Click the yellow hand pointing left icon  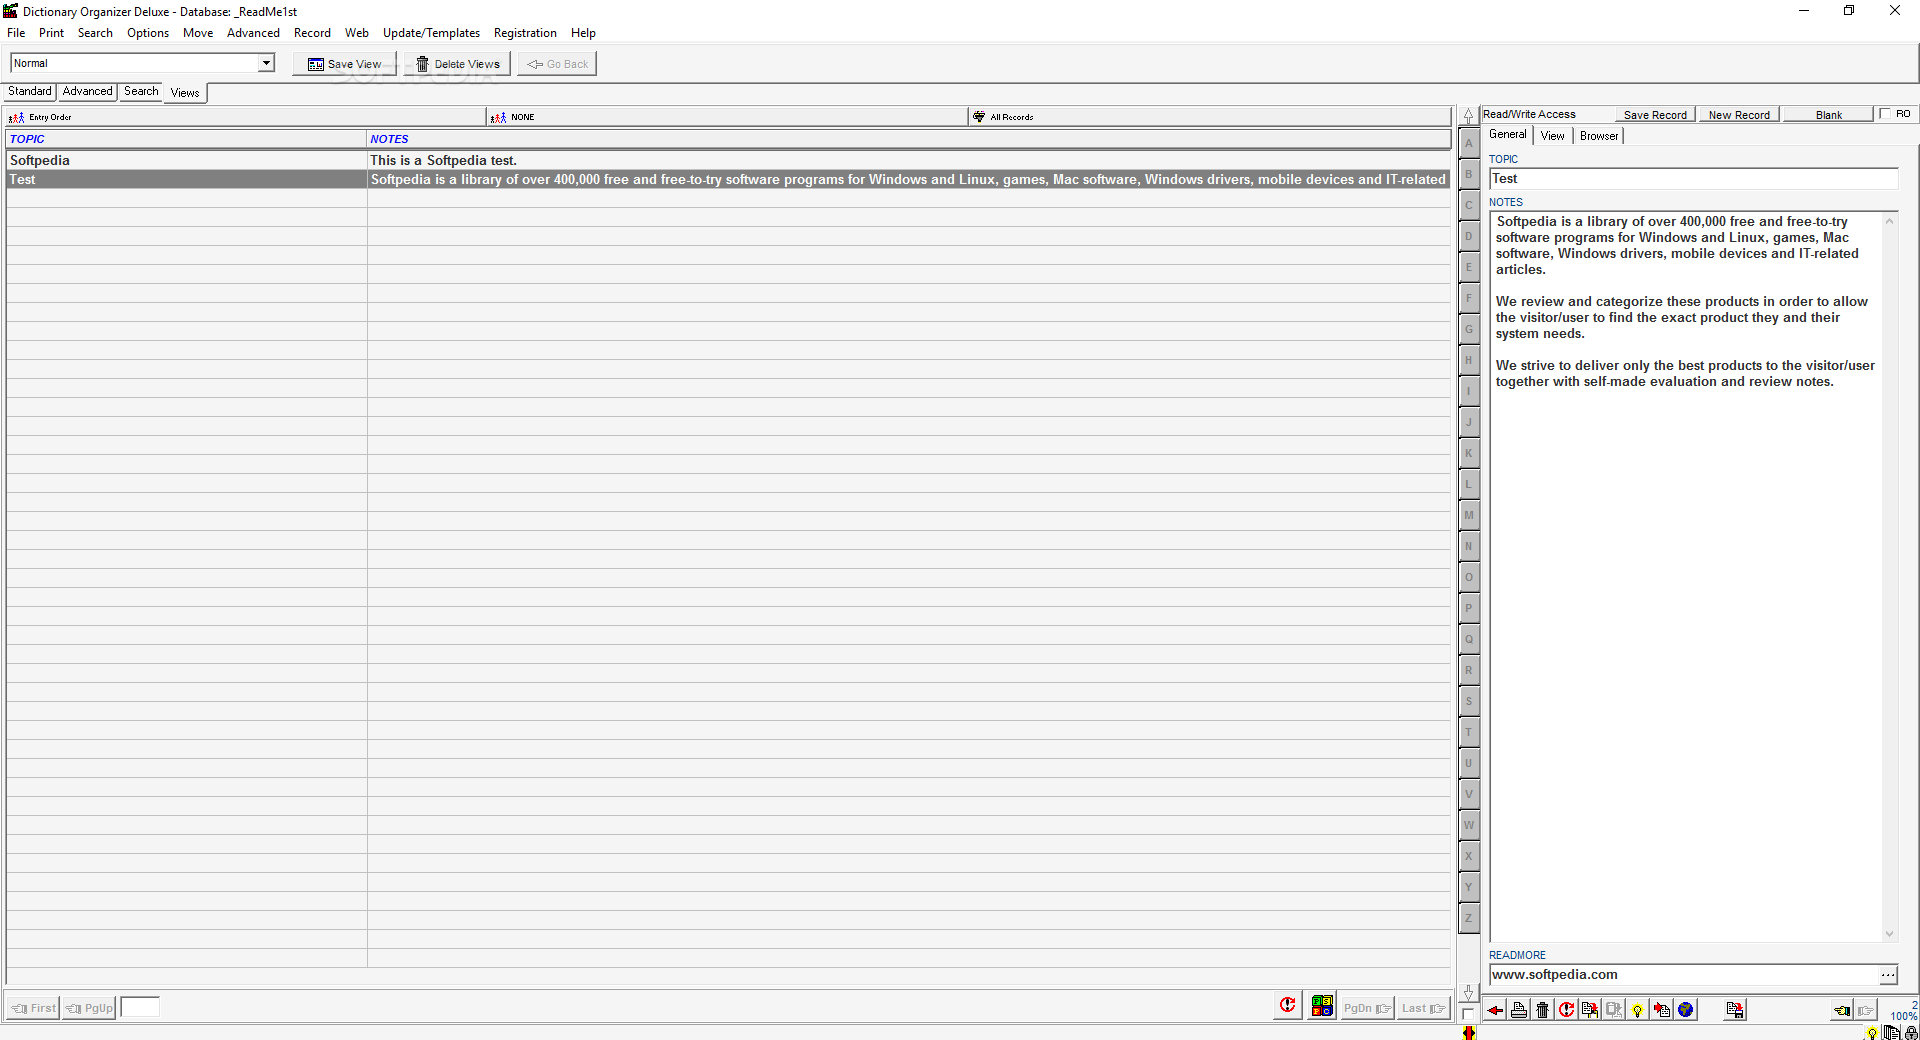(1842, 1010)
